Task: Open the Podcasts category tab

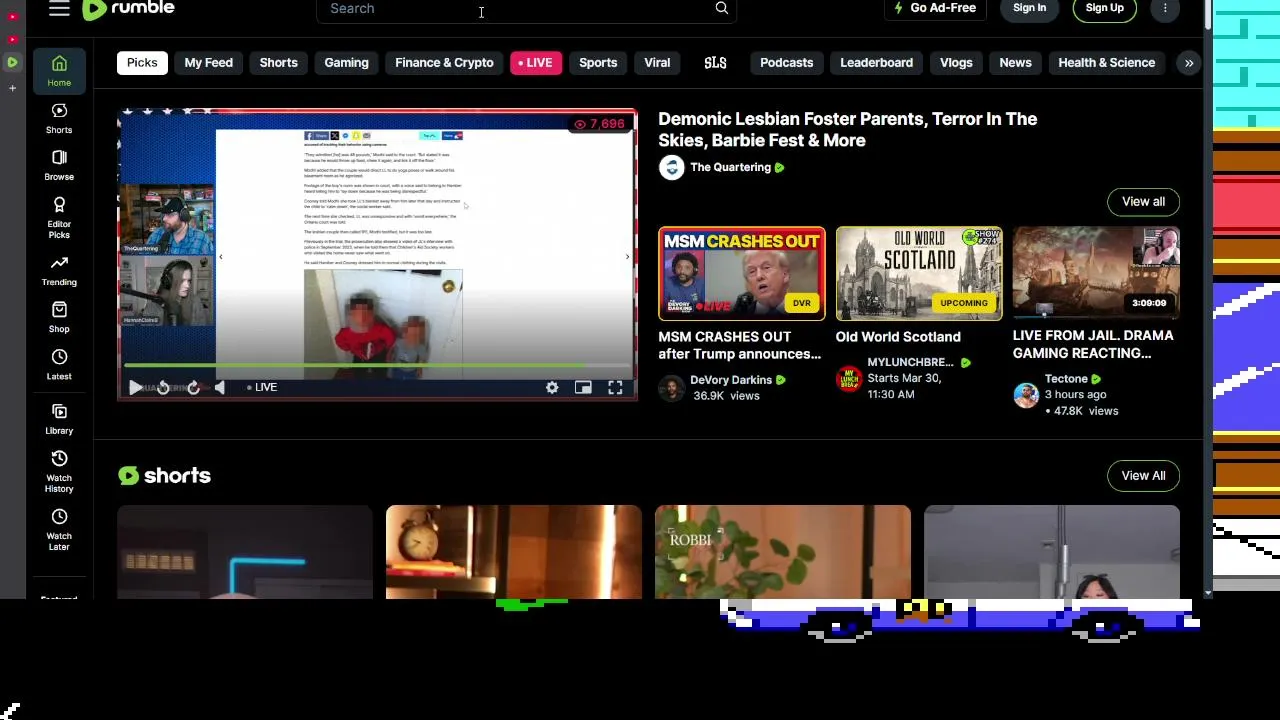Action: pyautogui.click(x=786, y=63)
